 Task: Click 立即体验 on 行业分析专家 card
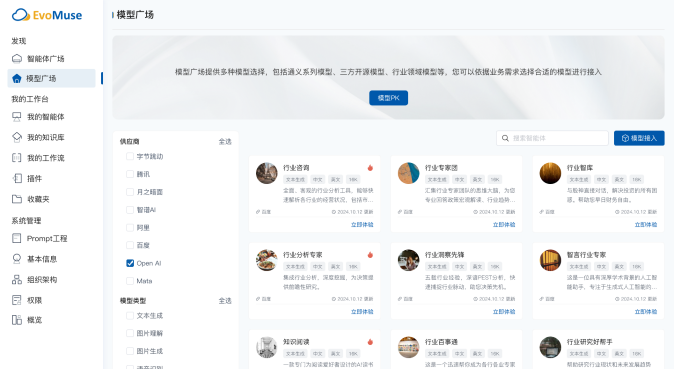coord(362,311)
